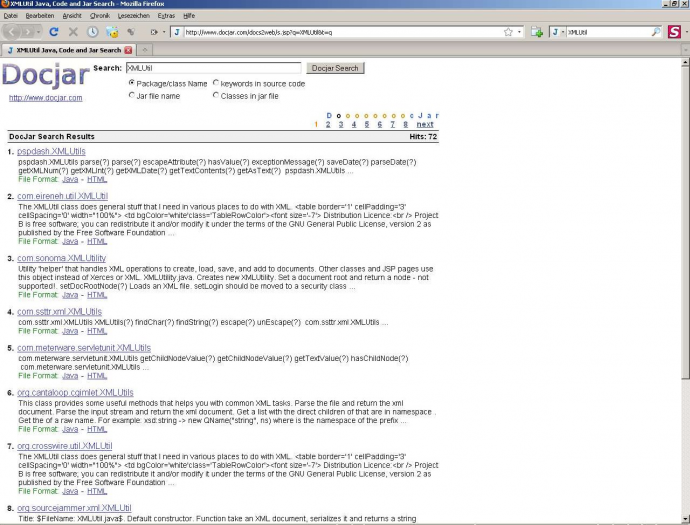Open the com.sonoma.XMLUtility result link
690x525 pixels.
61,258
